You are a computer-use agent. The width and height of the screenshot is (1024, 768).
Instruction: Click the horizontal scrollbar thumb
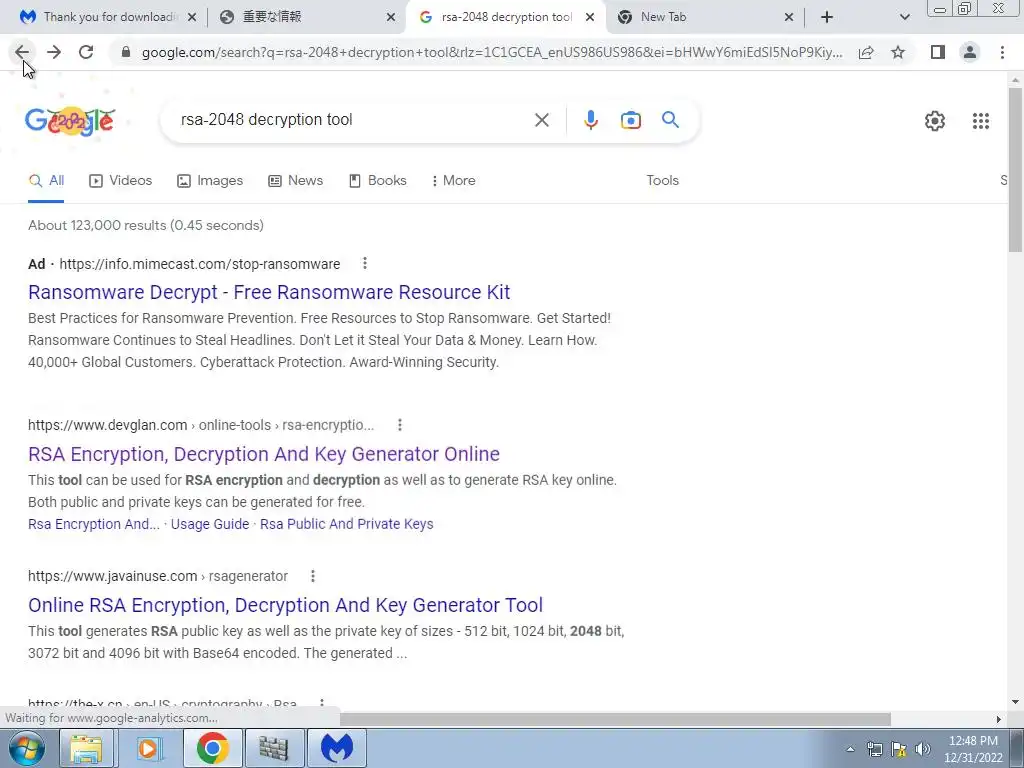[615, 719]
